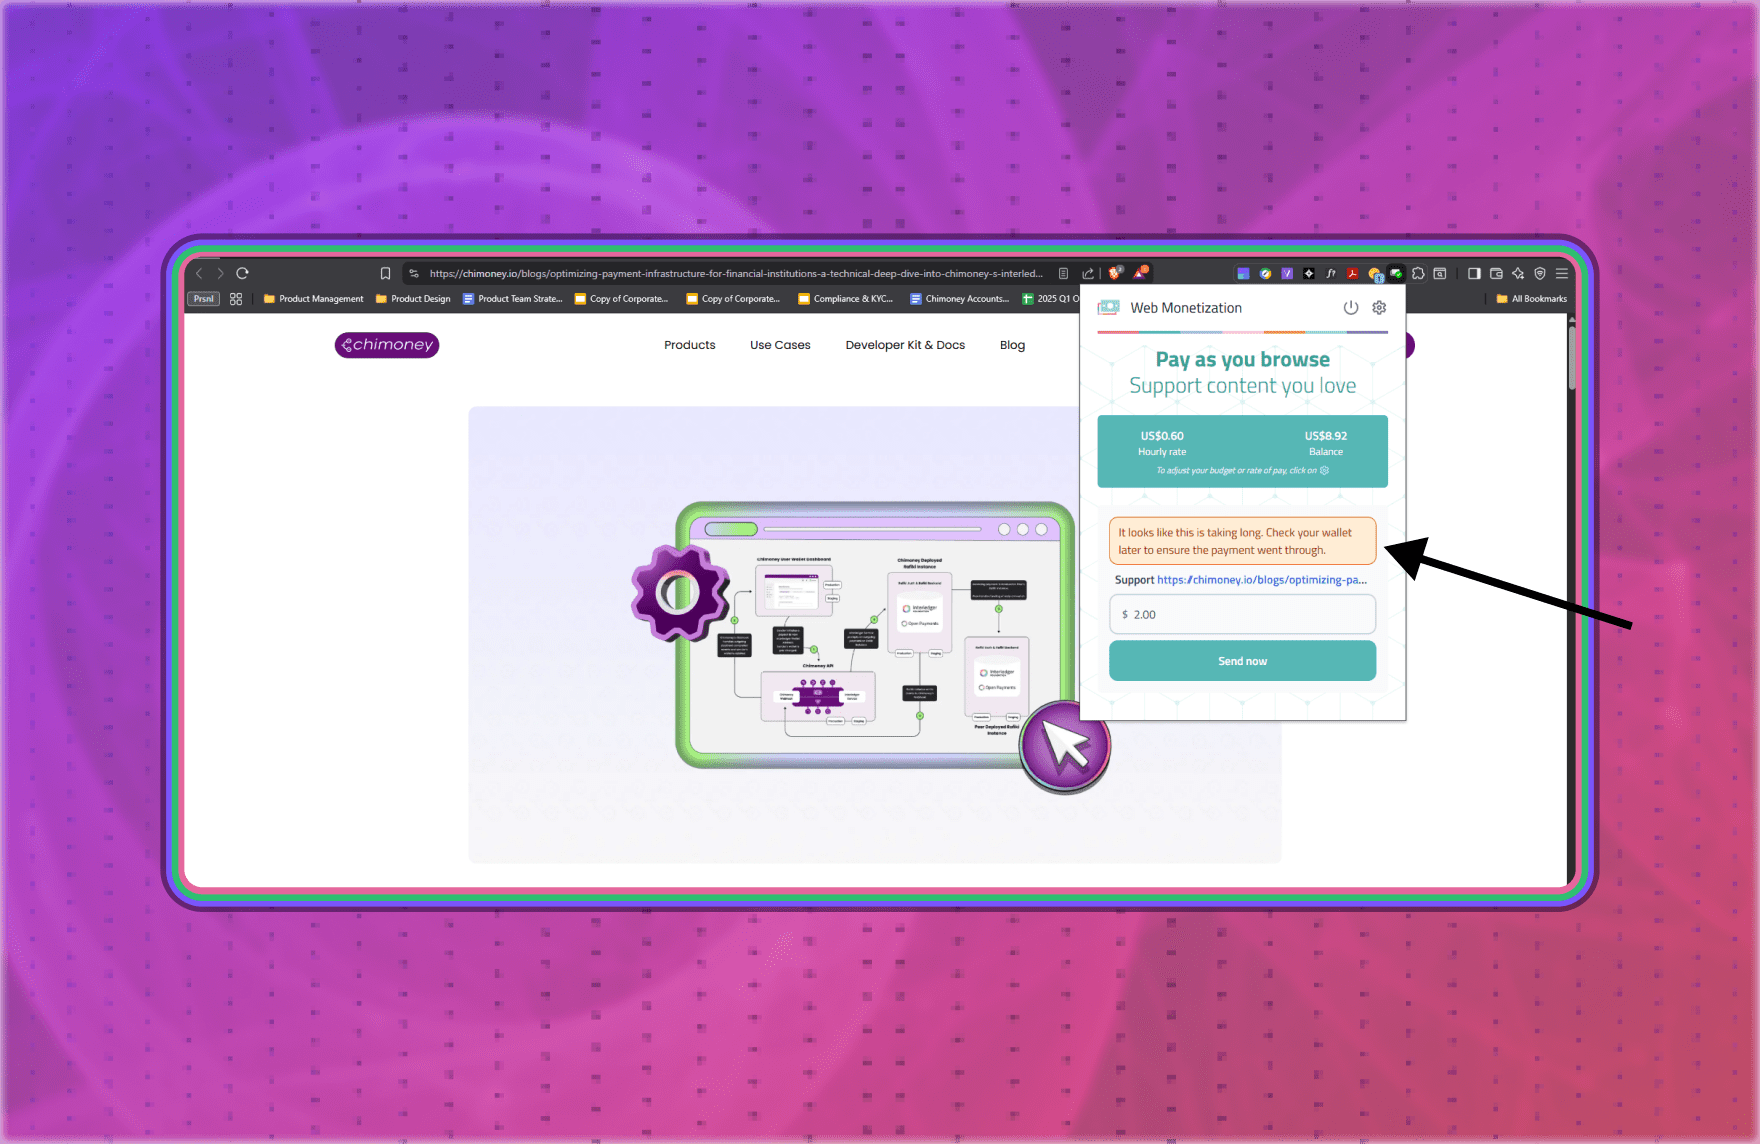
Task: Open the chimoney.io support link in popup
Action: point(1261,580)
